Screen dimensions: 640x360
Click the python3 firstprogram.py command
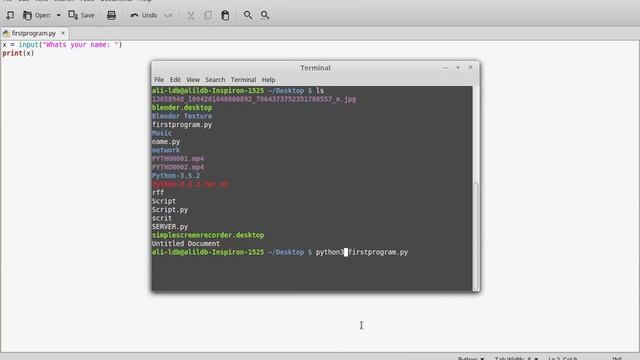362,252
